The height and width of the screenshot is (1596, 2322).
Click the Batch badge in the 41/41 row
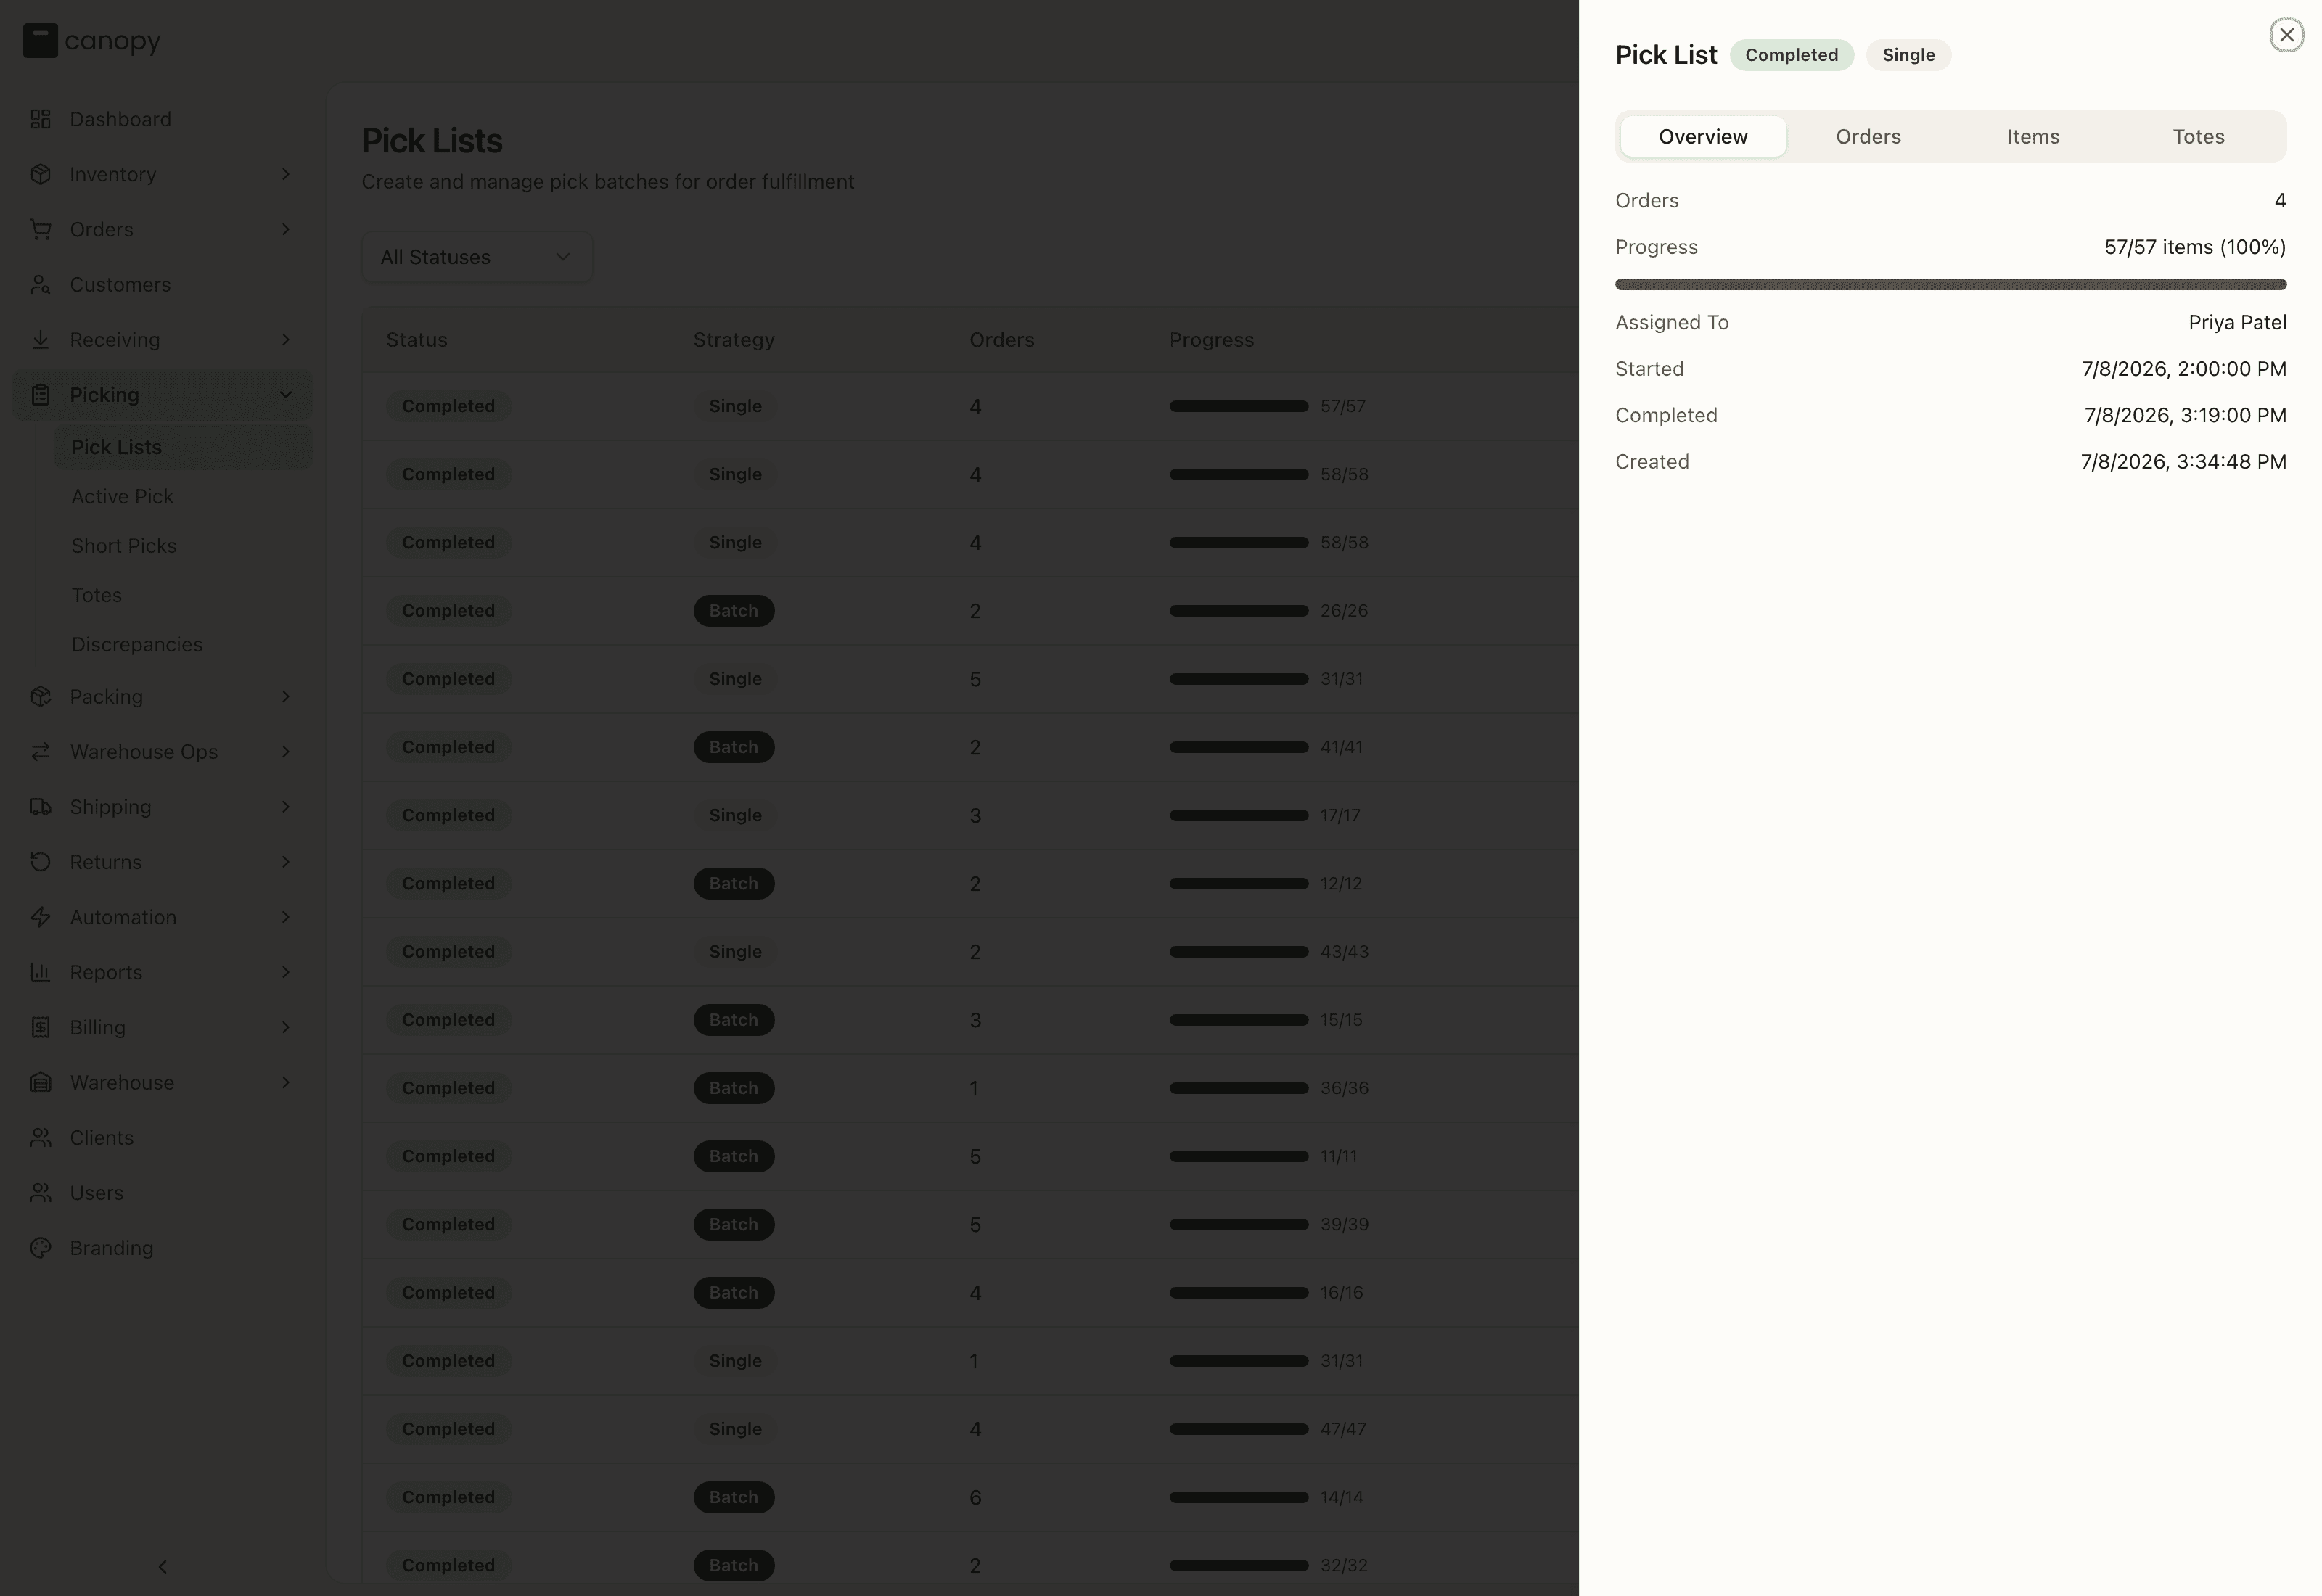point(733,747)
